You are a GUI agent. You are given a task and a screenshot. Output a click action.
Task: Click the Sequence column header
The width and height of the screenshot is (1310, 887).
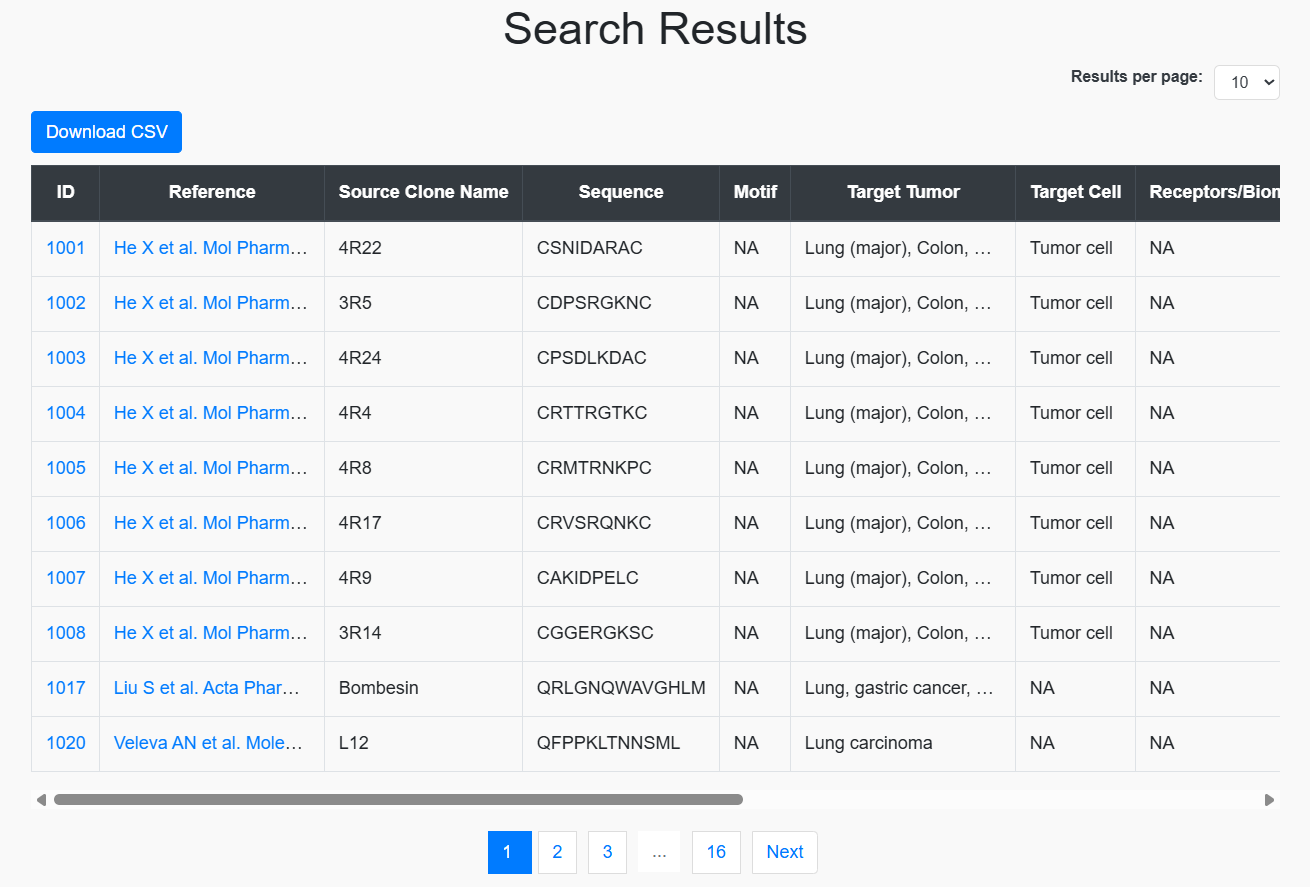coord(620,192)
